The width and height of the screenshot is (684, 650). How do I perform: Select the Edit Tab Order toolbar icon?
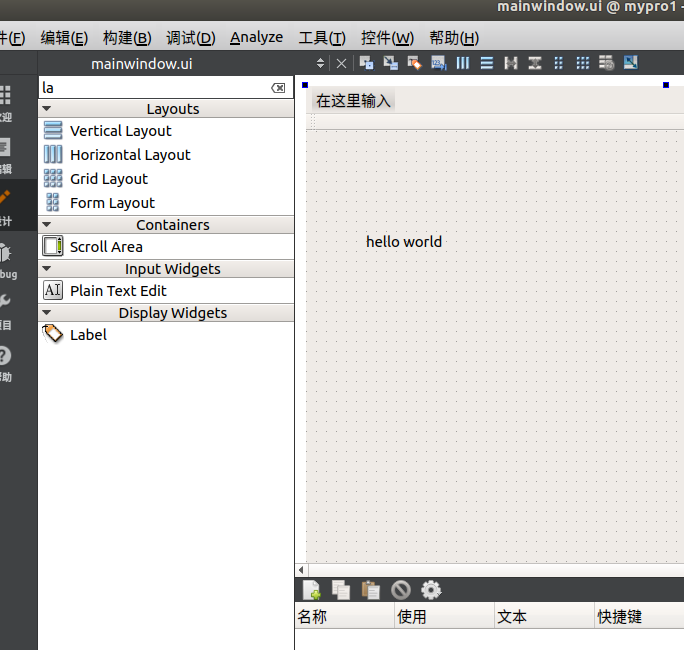[438, 63]
